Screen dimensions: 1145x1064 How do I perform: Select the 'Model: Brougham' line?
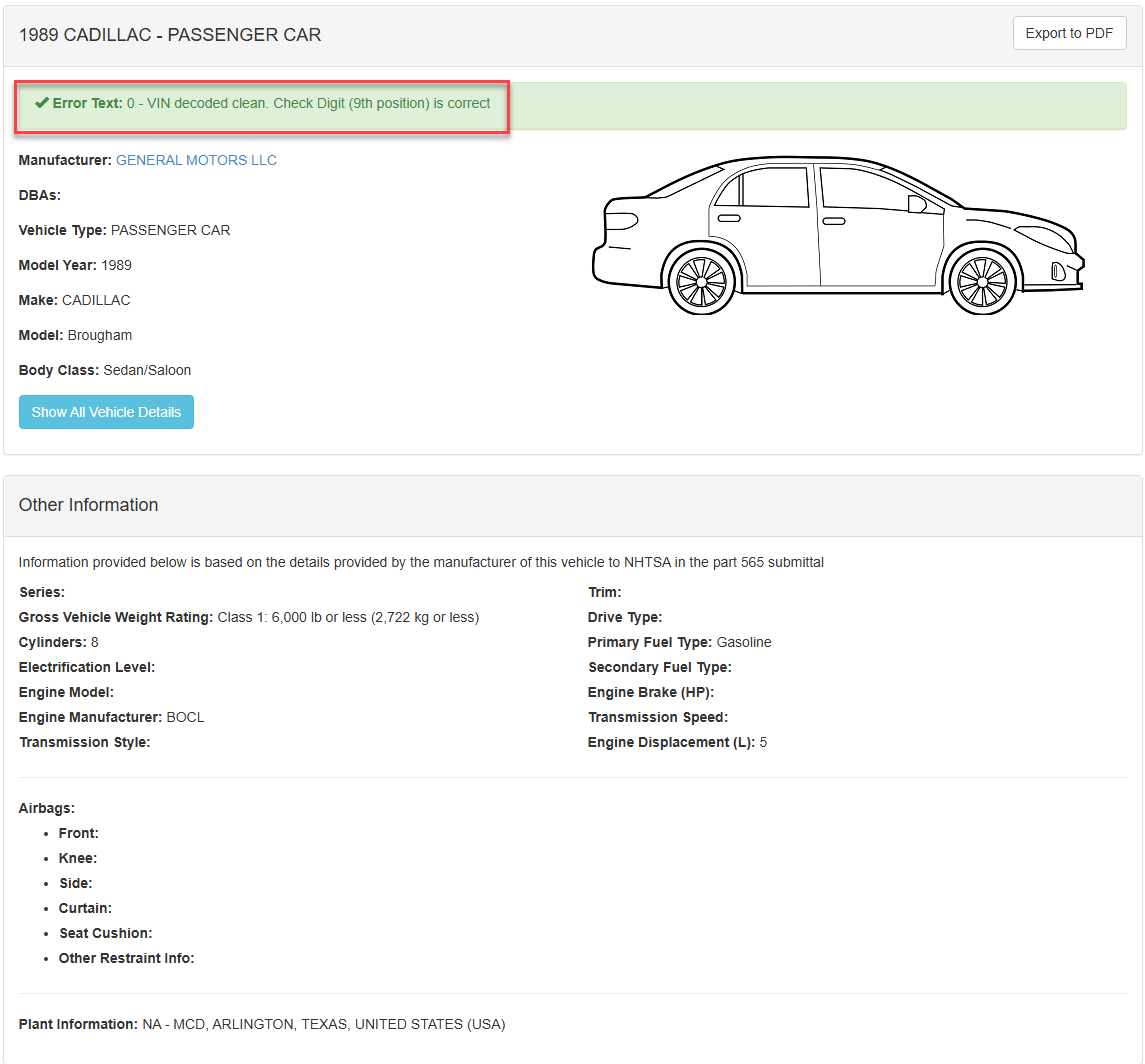75,336
